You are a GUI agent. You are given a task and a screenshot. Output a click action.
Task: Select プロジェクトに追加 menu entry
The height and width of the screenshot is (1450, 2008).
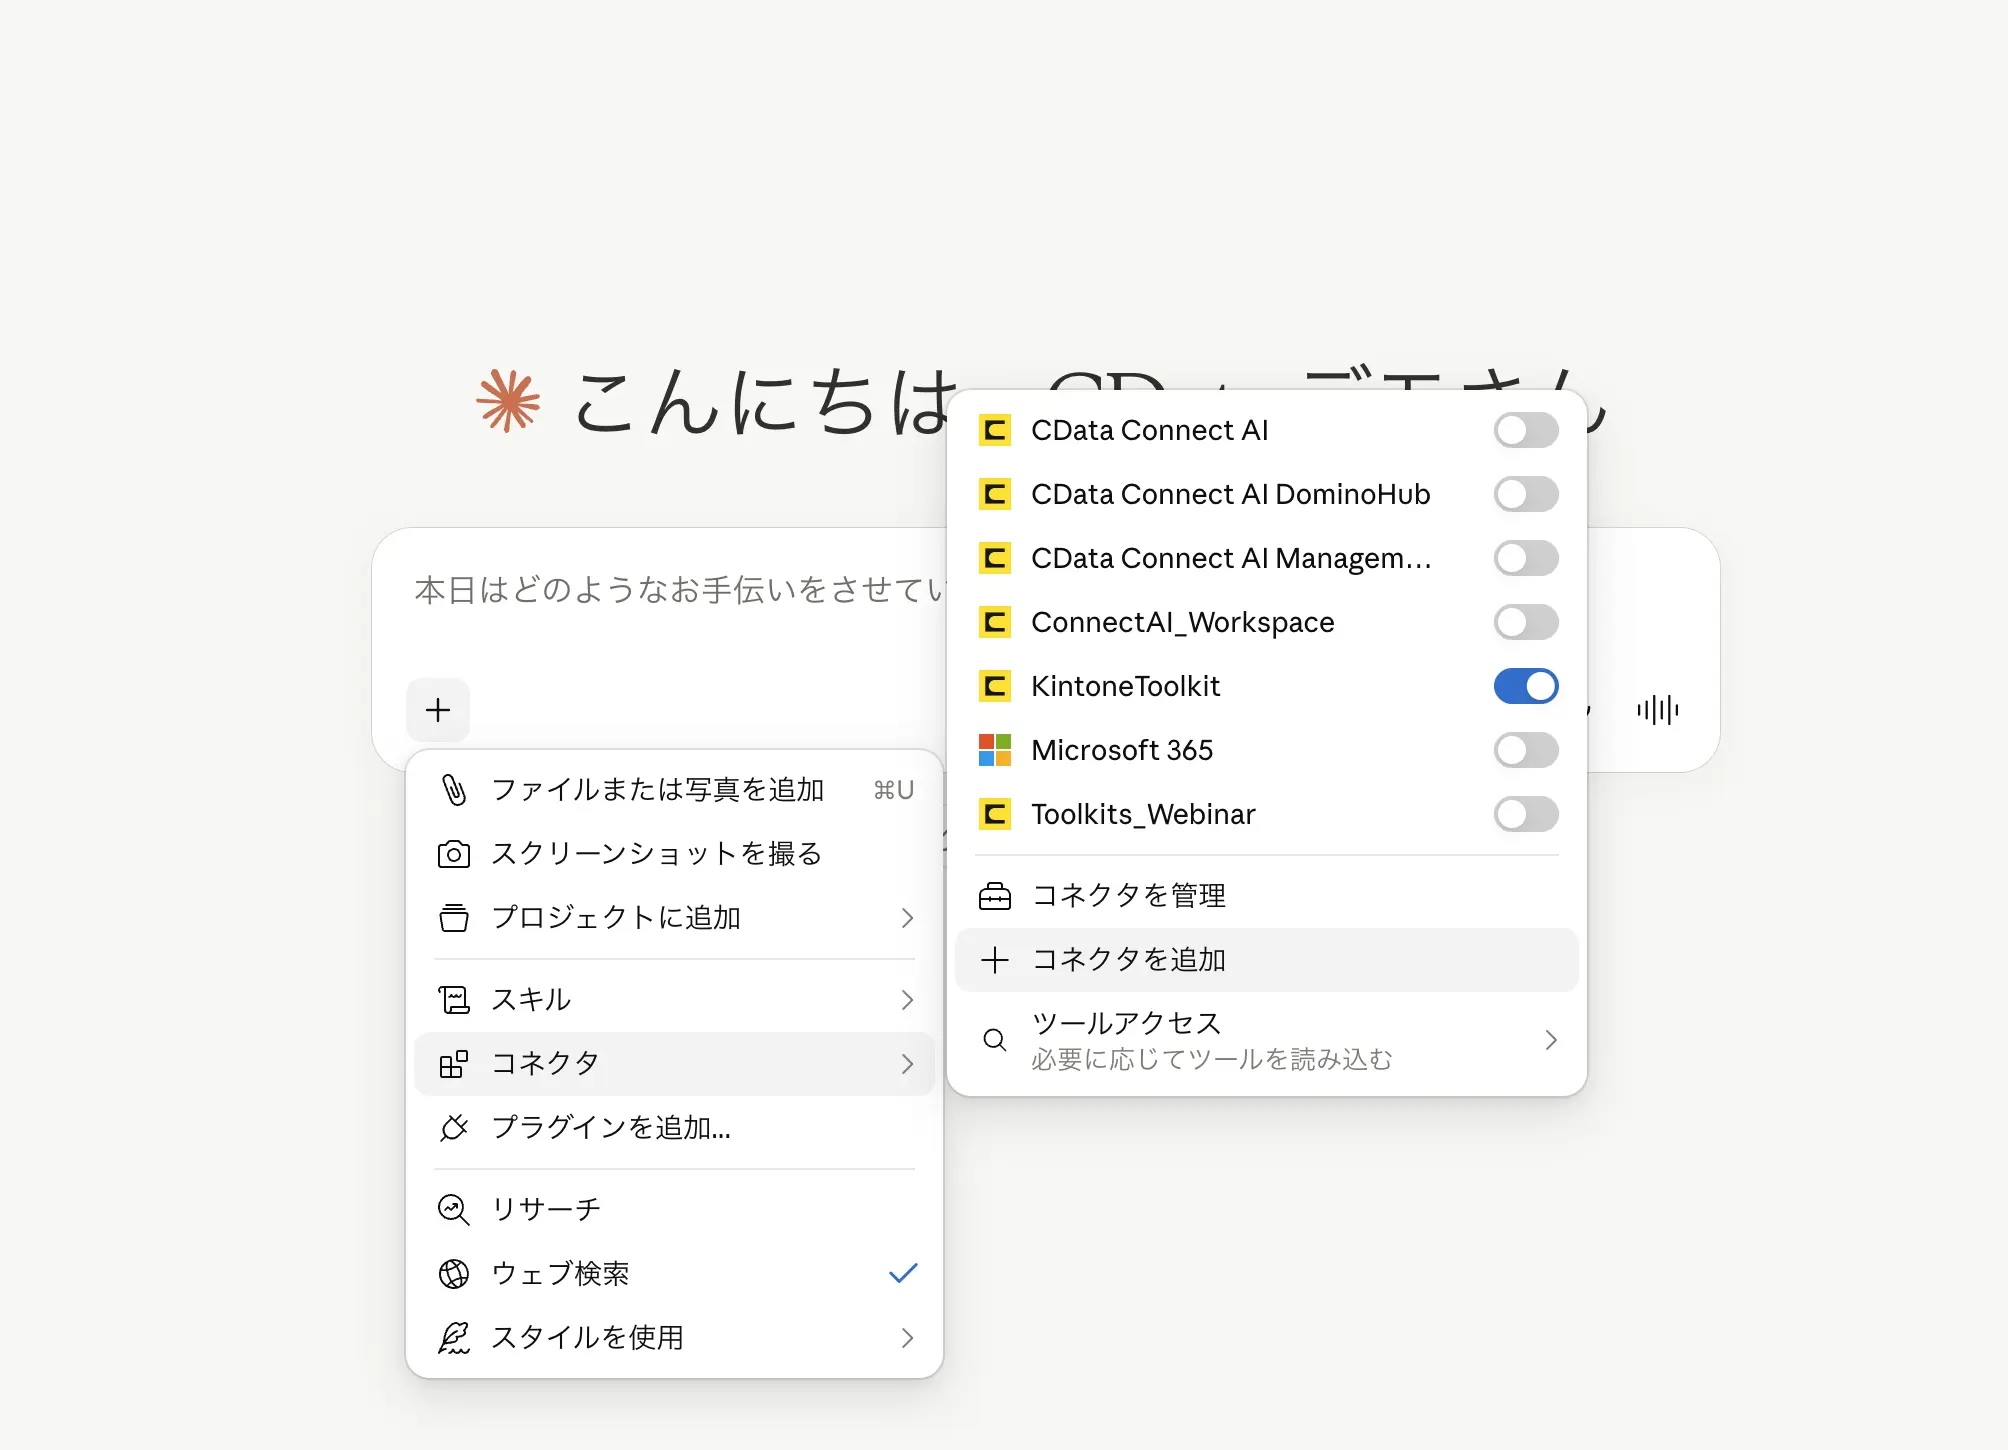[x=675, y=918]
